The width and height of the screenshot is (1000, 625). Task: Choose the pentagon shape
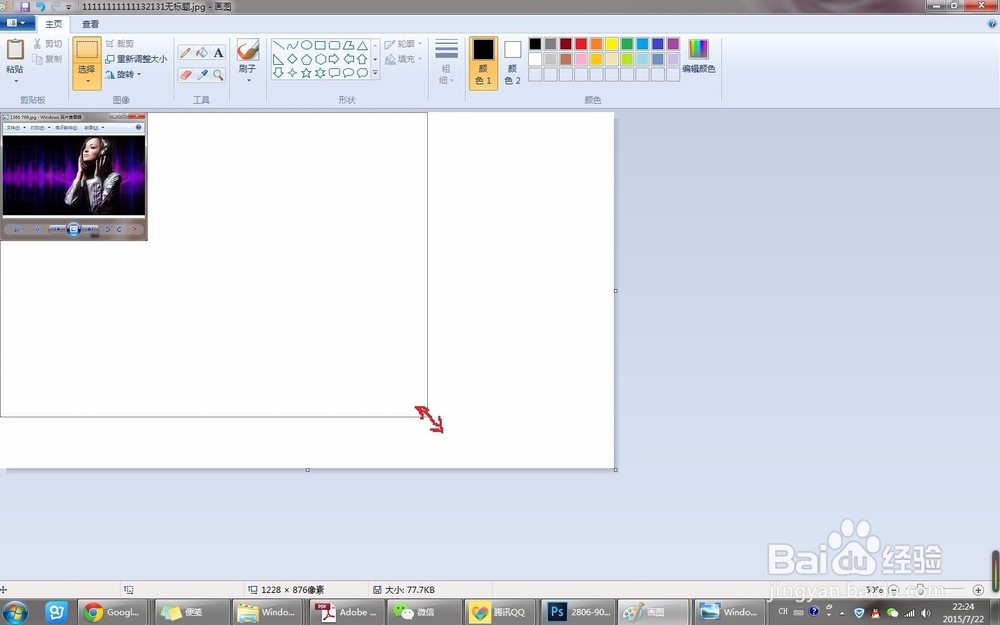(307, 59)
